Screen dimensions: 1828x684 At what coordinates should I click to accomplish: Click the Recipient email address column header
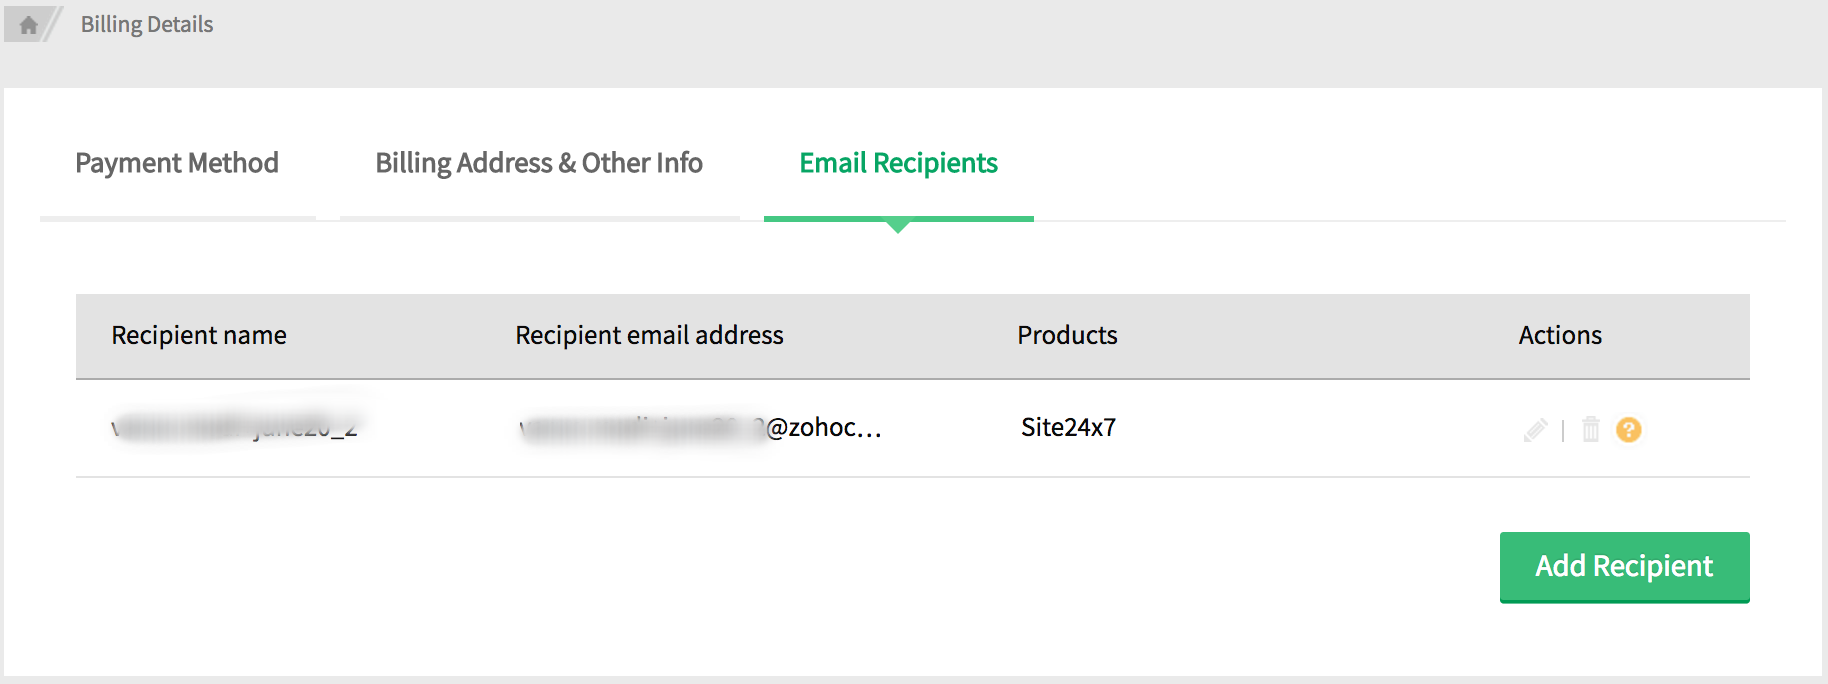(x=649, y=336)
